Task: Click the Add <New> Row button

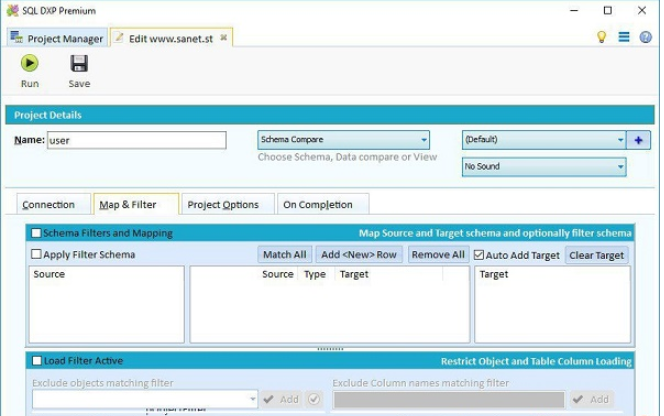Action: coord(359,255)
